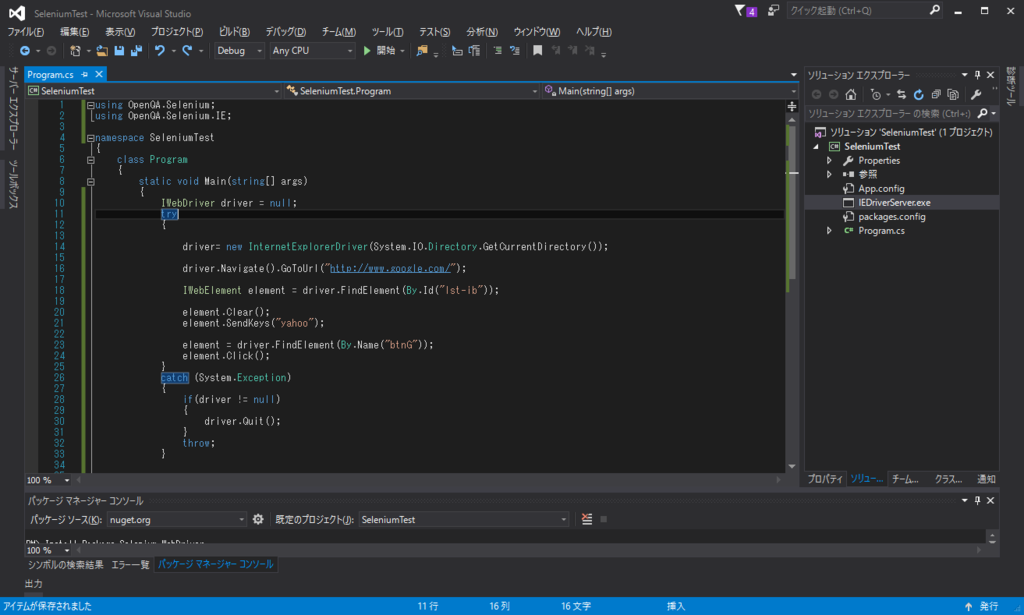Screen dimensions: 1024x615
Task: Click the Home icon in Solution Explorer
Action: coord(850,95)
